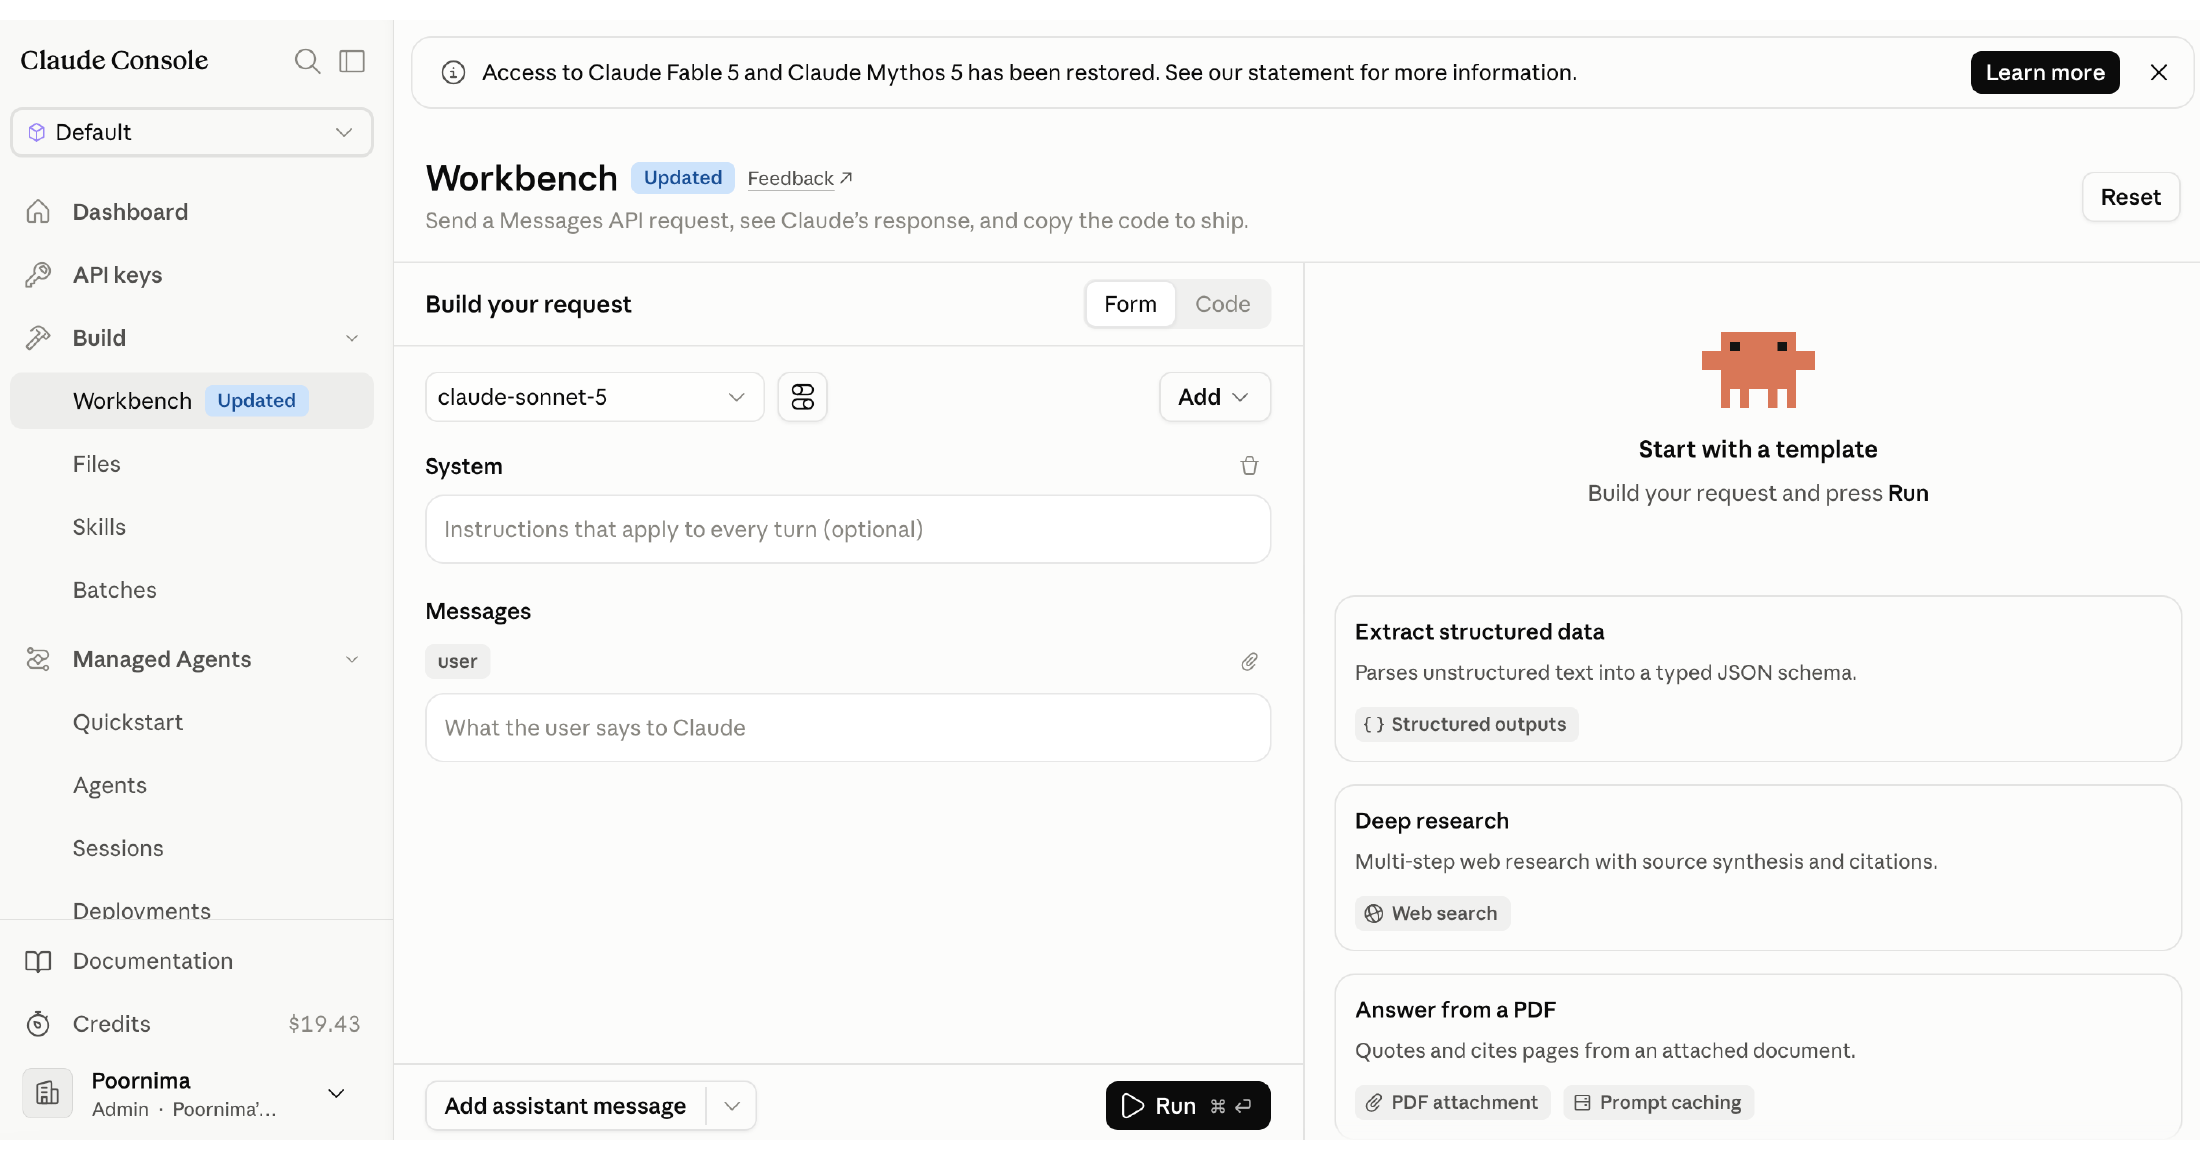Focus the System instructions field
Image resolution: width=2200 pixels, height=1160 pixels.
tap(848, 529)
